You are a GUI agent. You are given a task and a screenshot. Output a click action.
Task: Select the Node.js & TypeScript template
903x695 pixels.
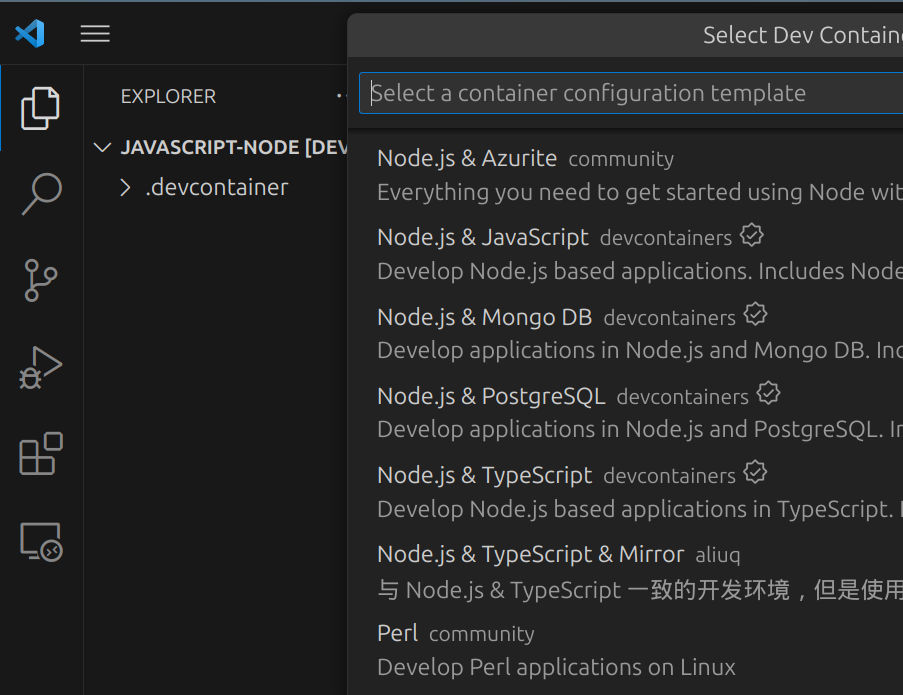485,475
